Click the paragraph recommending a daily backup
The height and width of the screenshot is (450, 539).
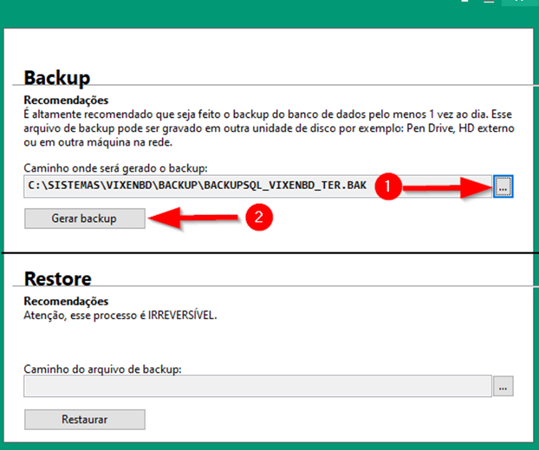(x=269, y=128)
